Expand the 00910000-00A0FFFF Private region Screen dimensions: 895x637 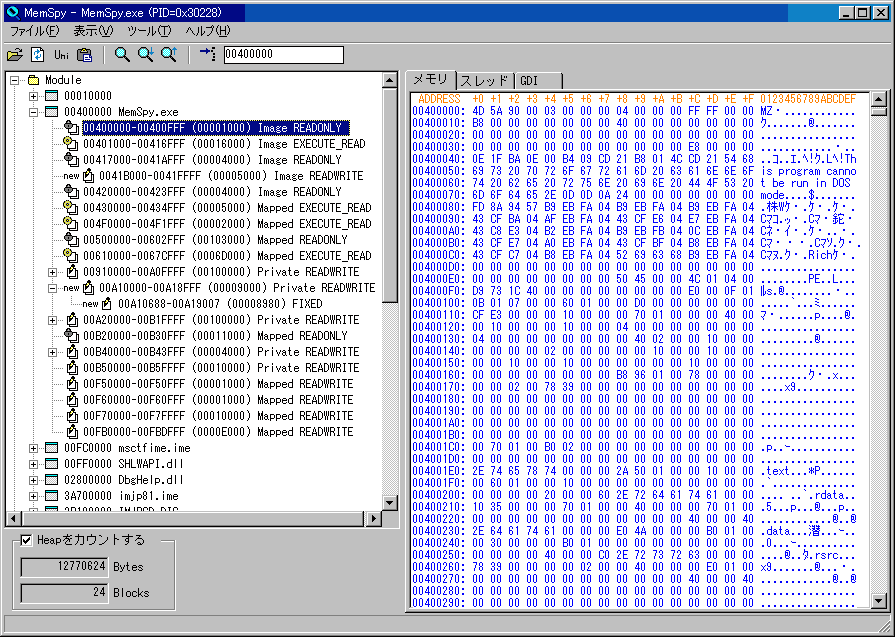click(53, 272)
